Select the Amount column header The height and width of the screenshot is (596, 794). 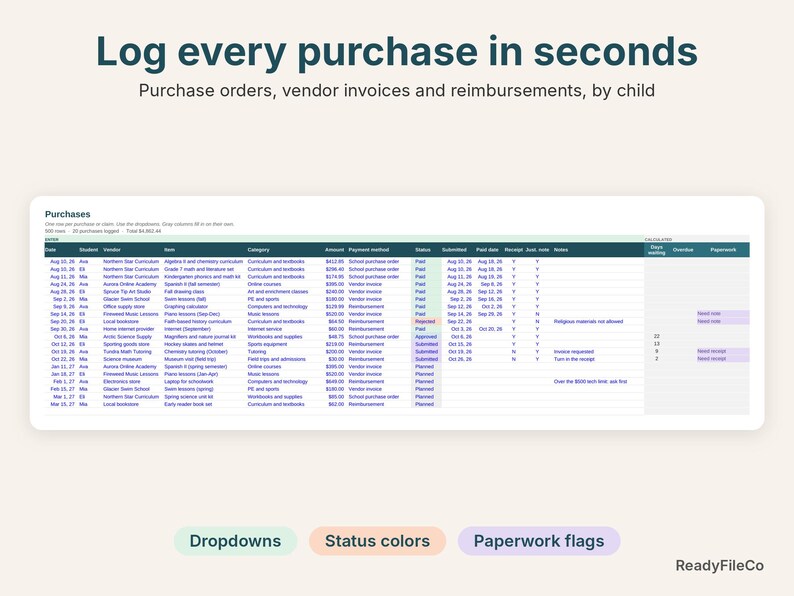(334, 250)
